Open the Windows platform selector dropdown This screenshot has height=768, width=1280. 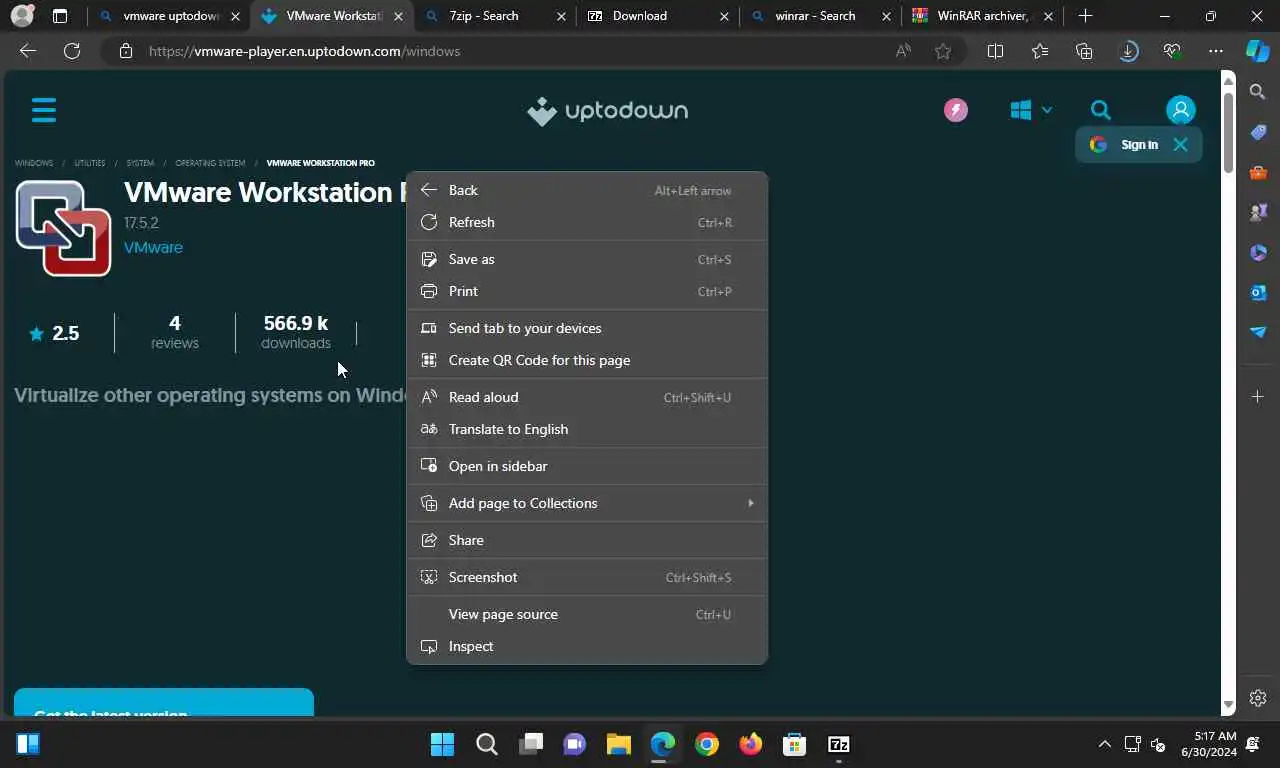pyautogui.click(x=1031, y=110)
